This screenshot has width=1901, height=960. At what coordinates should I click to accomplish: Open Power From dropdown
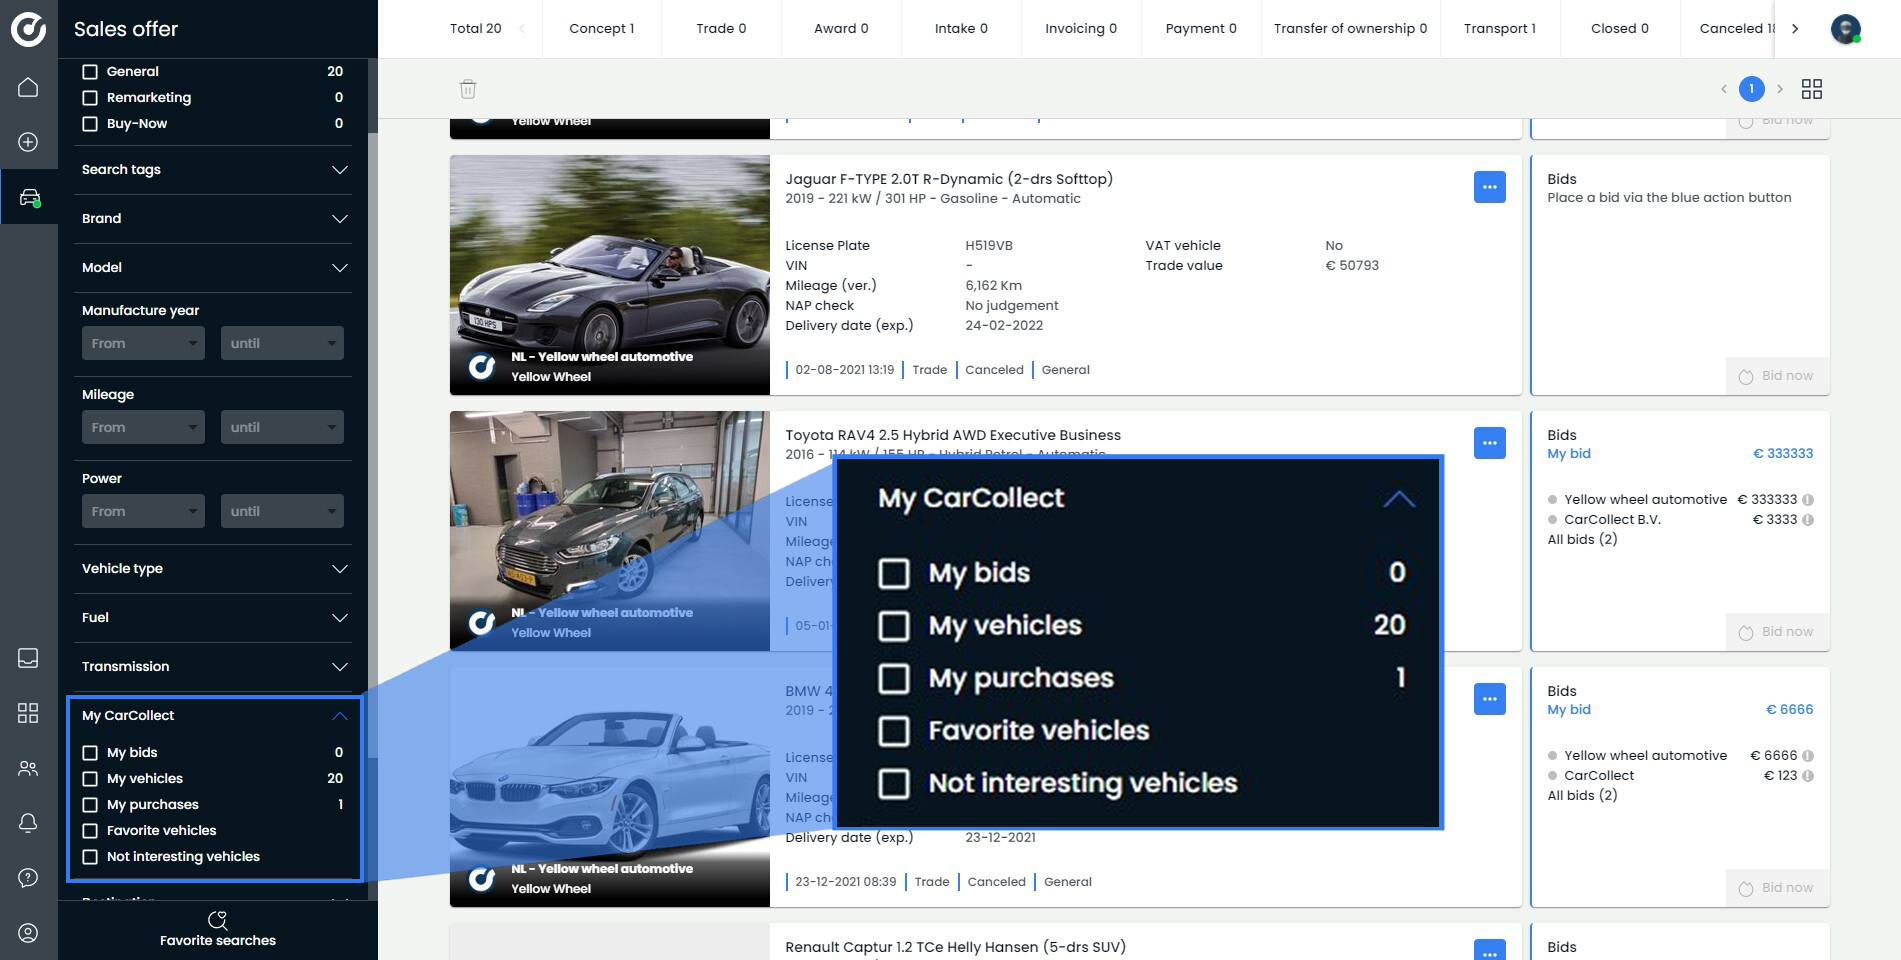[x=143, y=511]
